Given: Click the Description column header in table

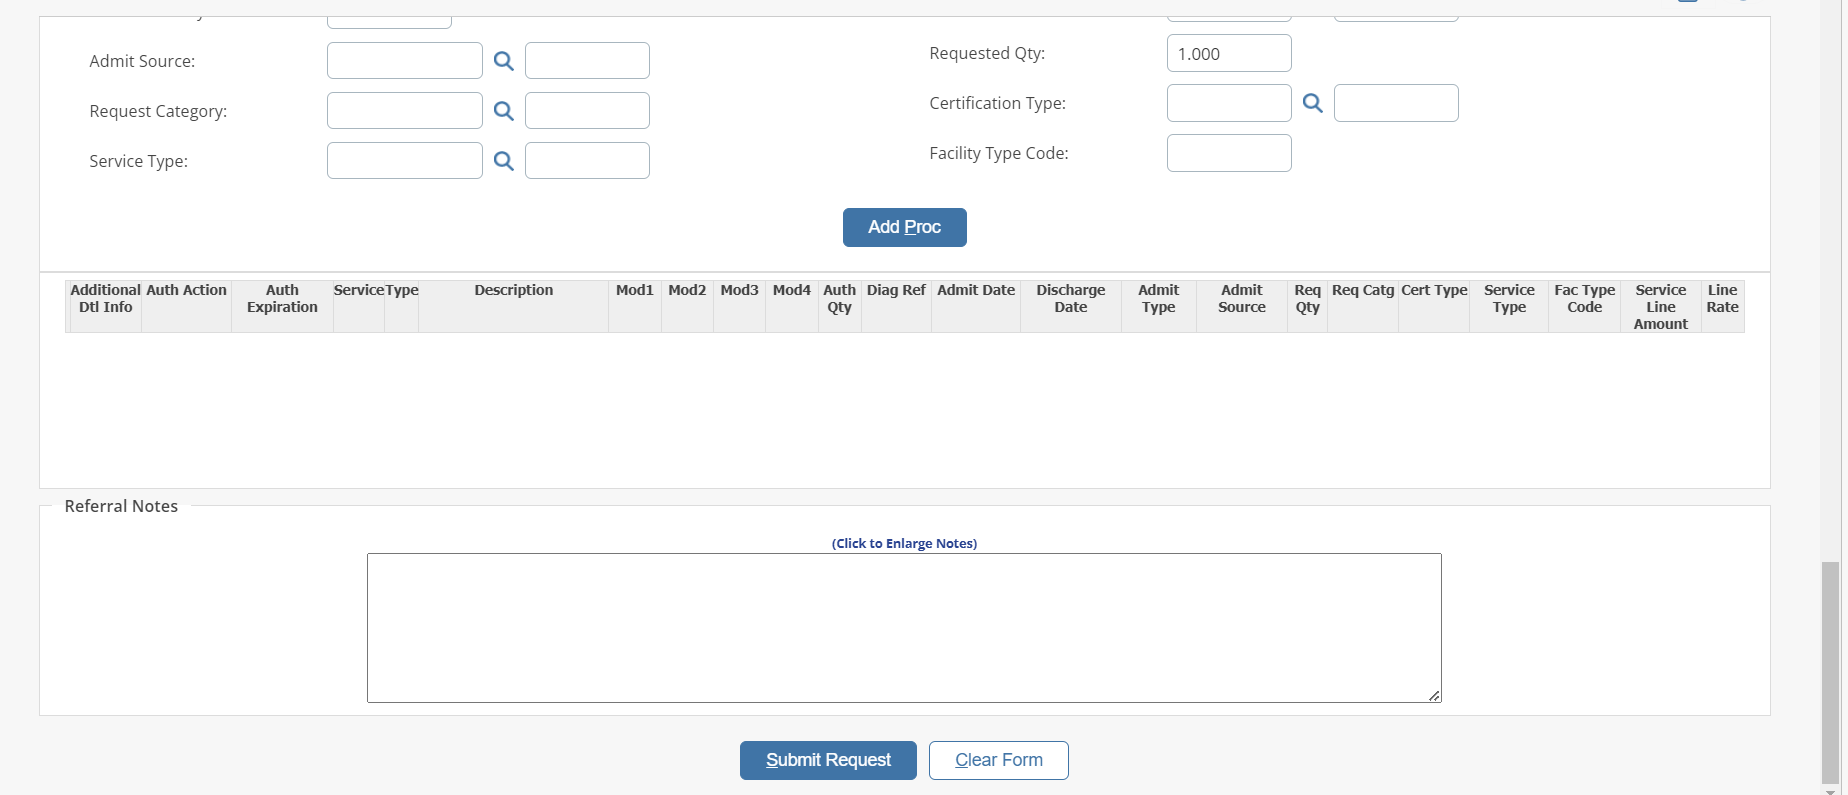Looking at the screenshot, I should tap(513, 290).
